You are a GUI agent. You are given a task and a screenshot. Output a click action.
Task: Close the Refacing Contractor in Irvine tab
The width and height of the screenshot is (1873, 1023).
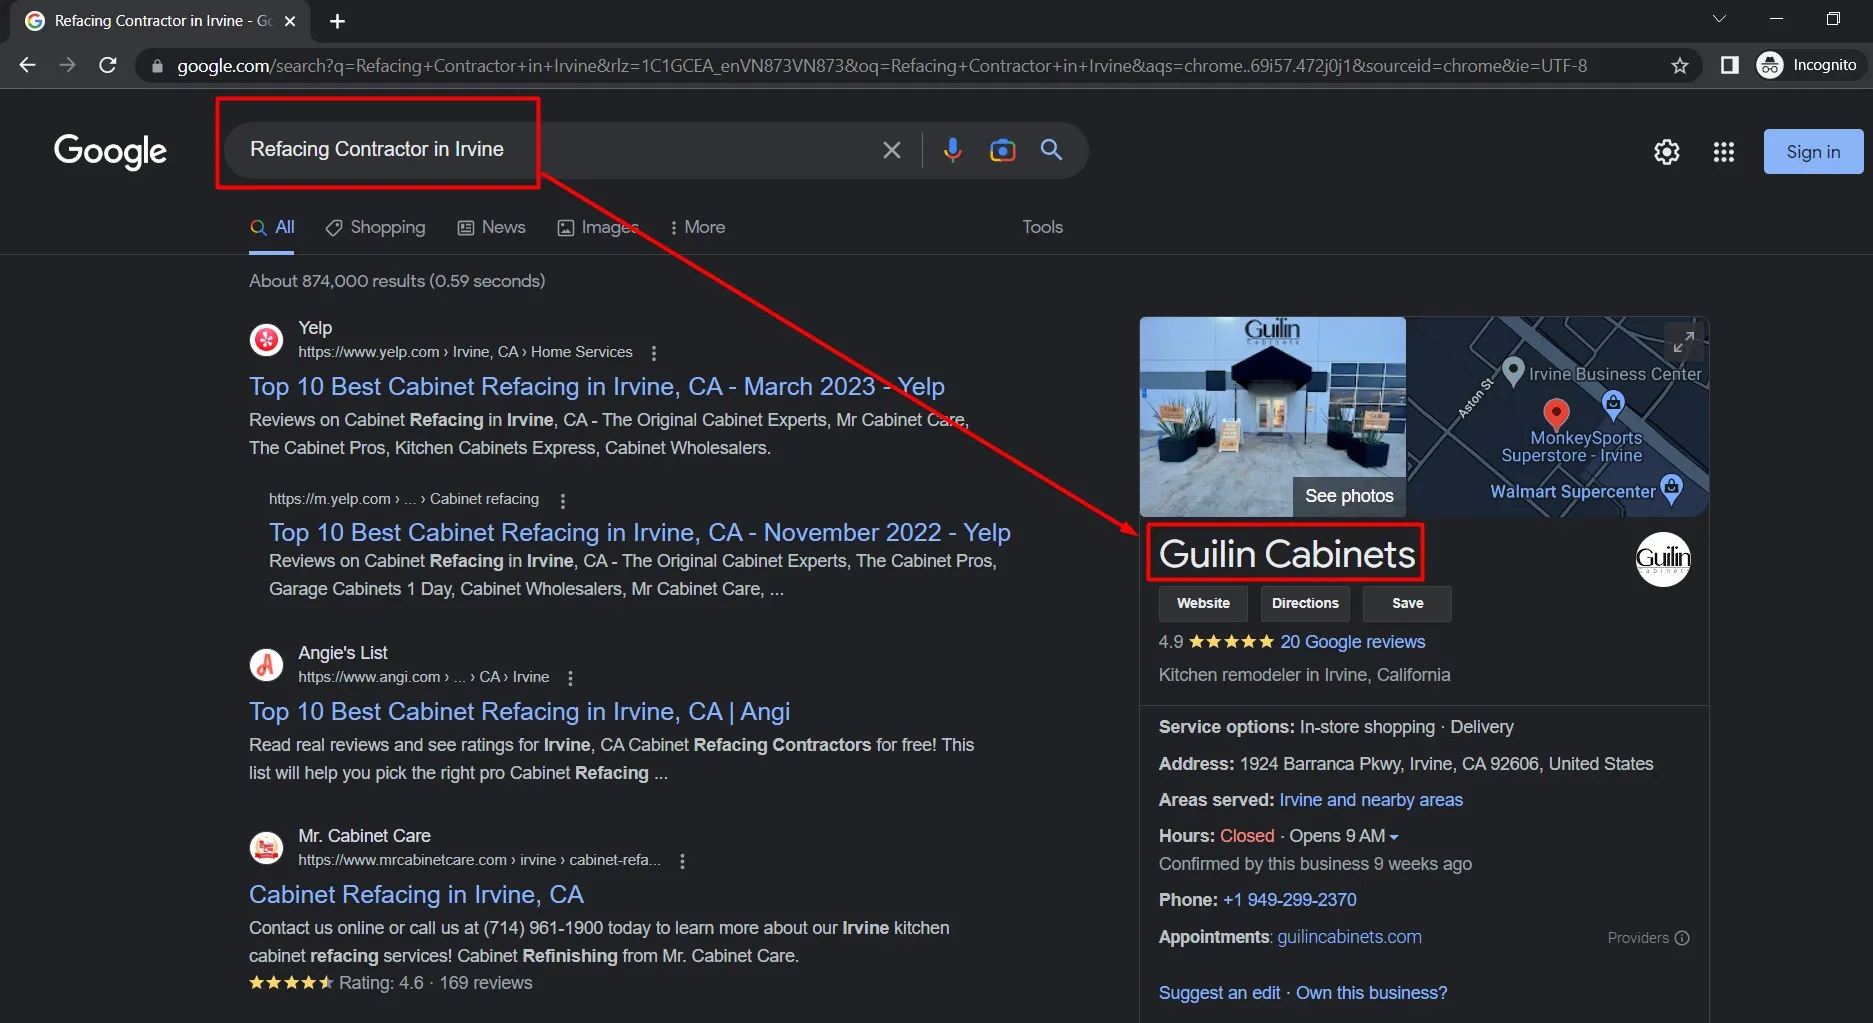tap(290, 21)
